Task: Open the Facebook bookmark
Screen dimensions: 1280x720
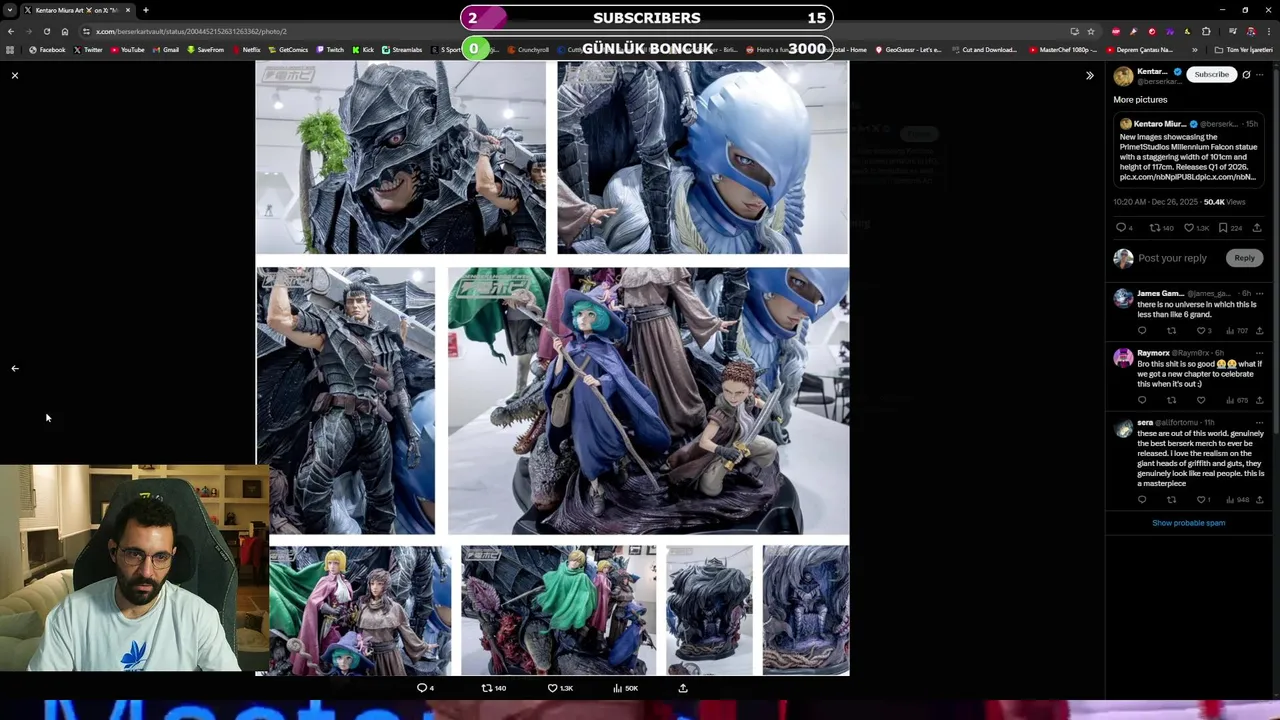Action: pos(47,50)
